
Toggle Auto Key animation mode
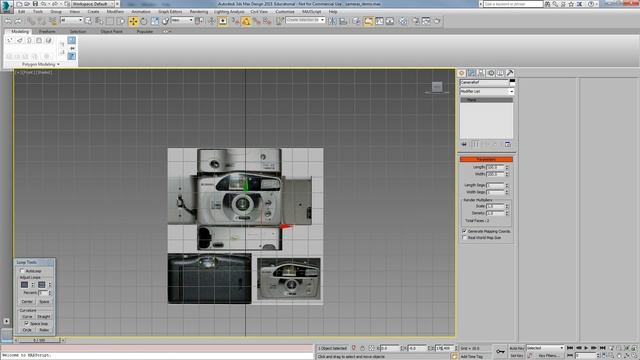pyautogui.click(x=517, y=348)
